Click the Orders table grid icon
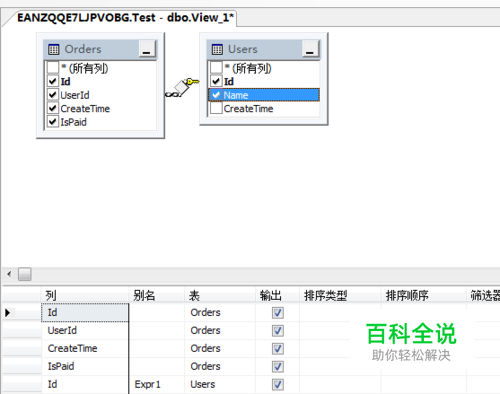The image size is (500, 394). click(x=53, y=49)
